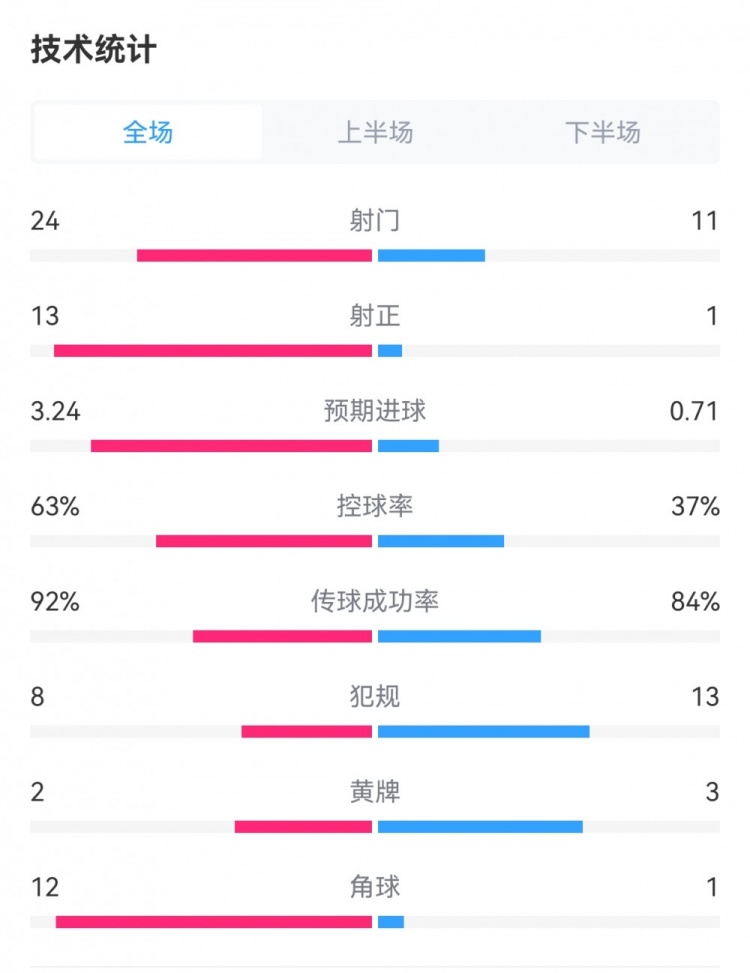Select the 预期进球 label
750x973 pixels.
tap(375, 411)
